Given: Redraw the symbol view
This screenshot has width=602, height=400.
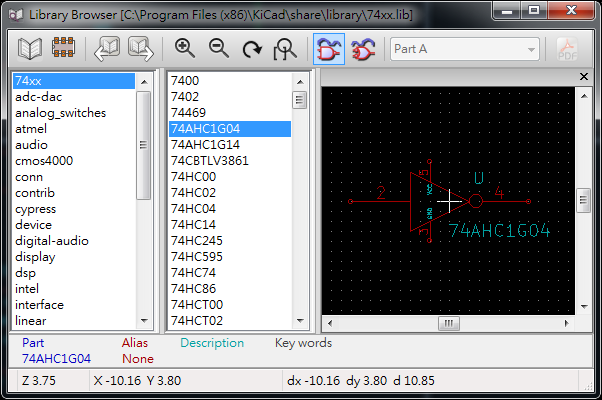Looking at the screenshot, I should click(x=252, y=49).
